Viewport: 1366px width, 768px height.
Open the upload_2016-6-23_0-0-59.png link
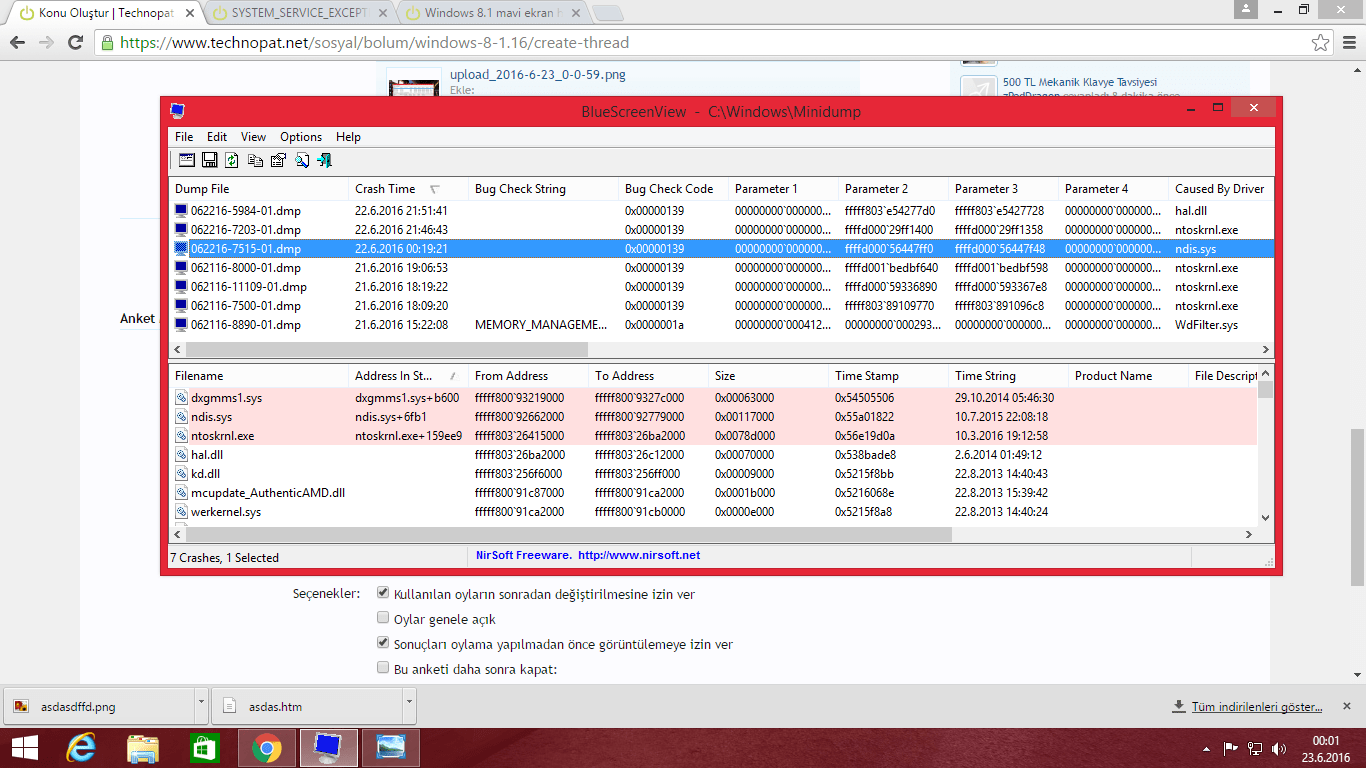point(538,75)
